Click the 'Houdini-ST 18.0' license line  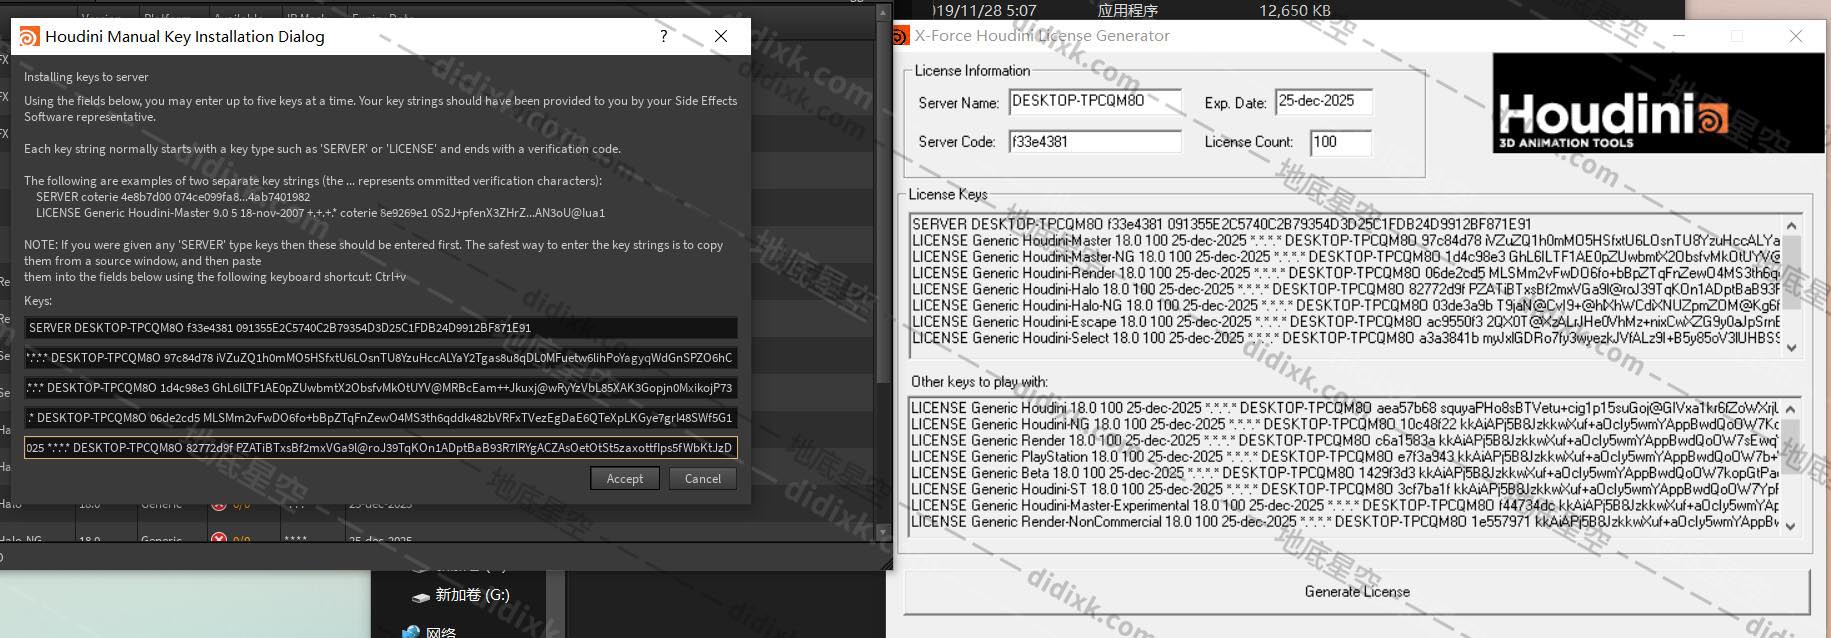point(1345,489)
